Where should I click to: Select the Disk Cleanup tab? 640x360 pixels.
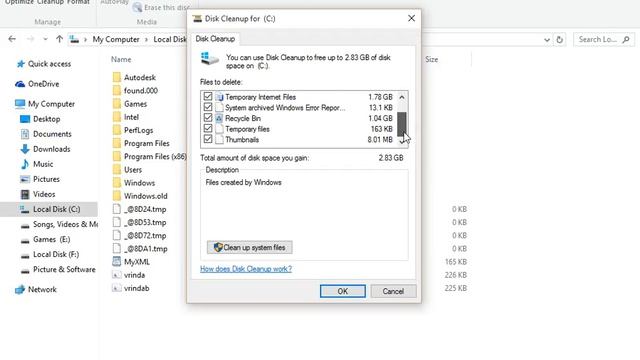pyautogui.click(x=215, y=39)
